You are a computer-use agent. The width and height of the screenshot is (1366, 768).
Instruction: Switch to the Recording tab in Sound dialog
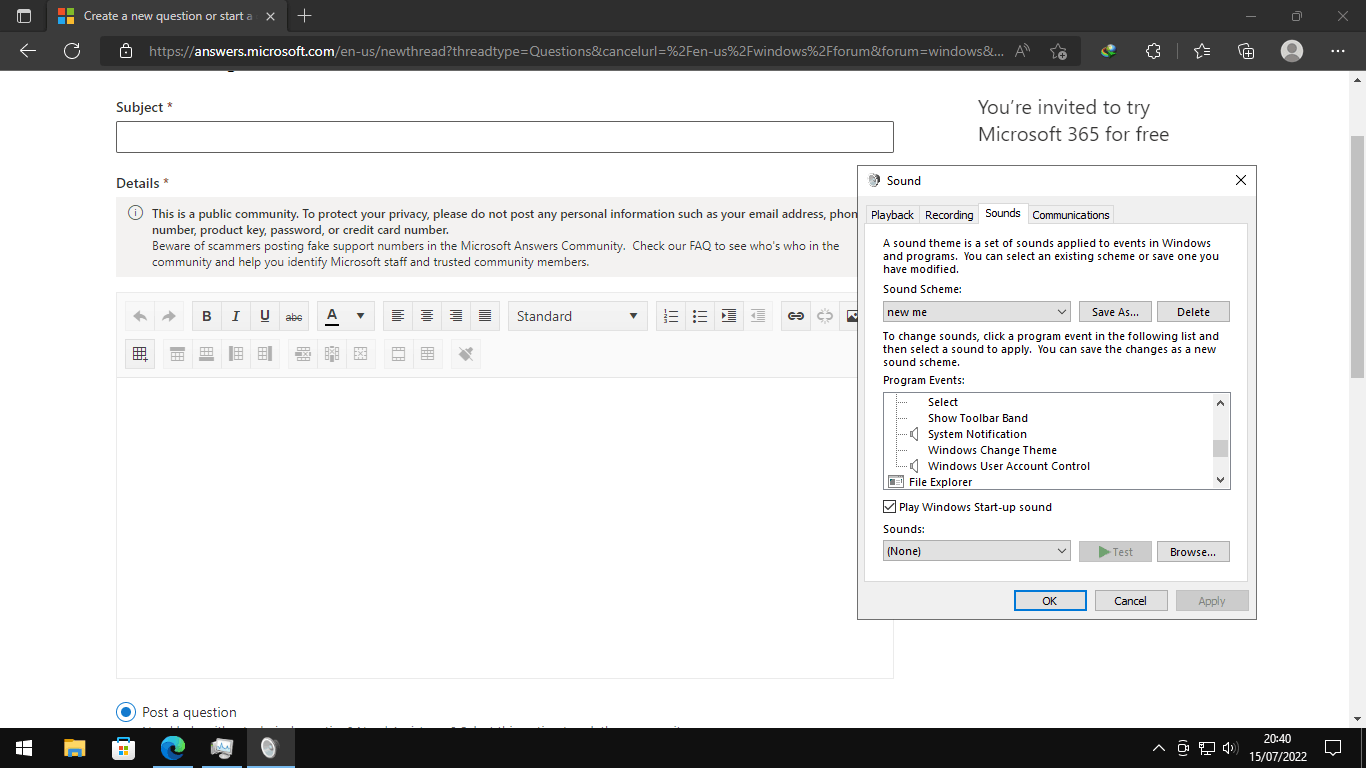point(948,214)
